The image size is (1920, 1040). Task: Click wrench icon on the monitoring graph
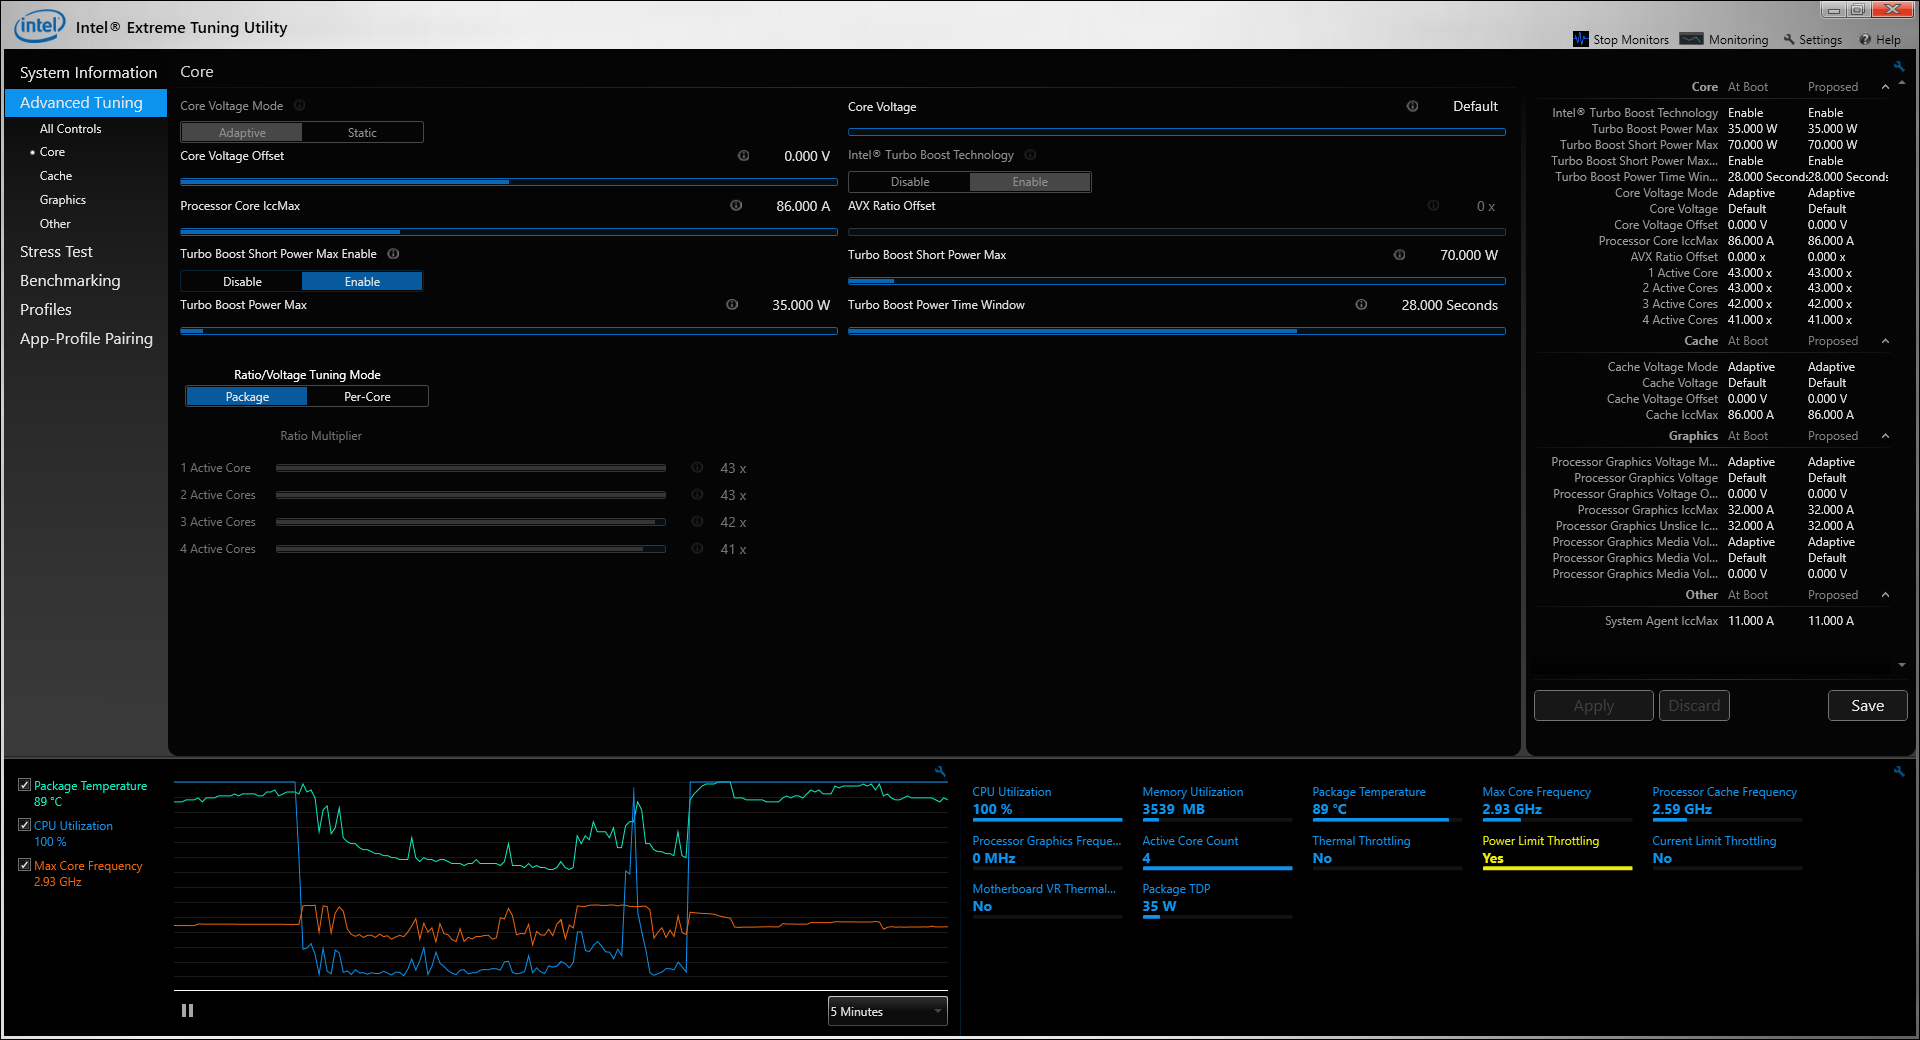pyautogui.click(x=940, y=771)
